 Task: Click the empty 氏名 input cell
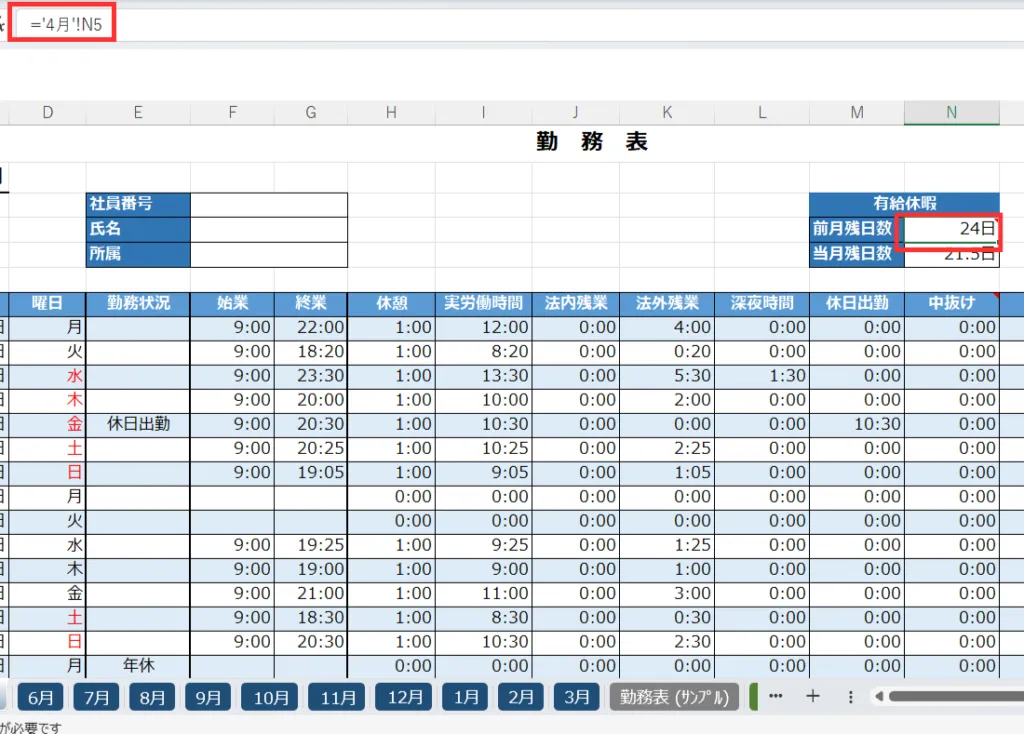pyautogui.click(x=268, y=229)
